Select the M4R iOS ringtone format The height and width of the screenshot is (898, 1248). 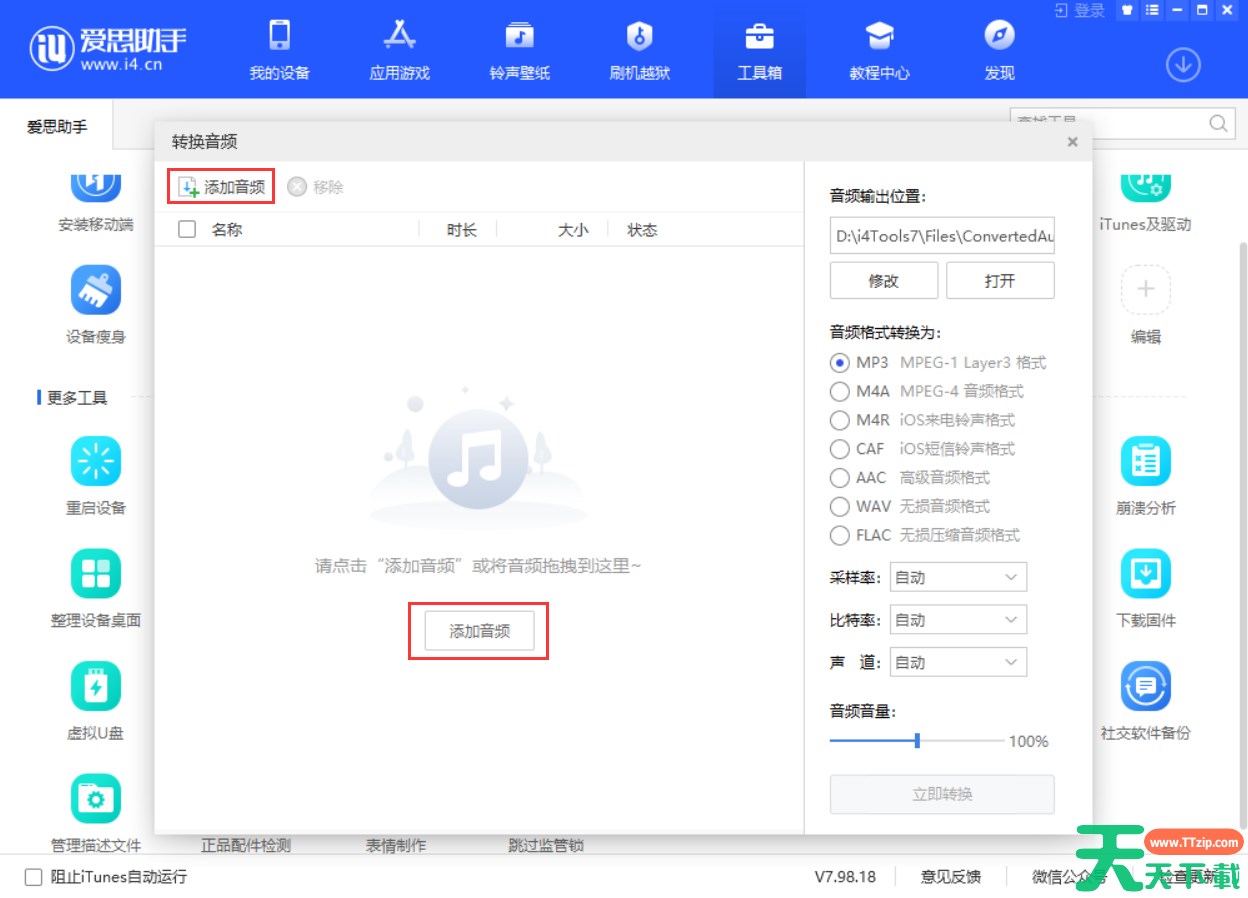pos(840,420)
